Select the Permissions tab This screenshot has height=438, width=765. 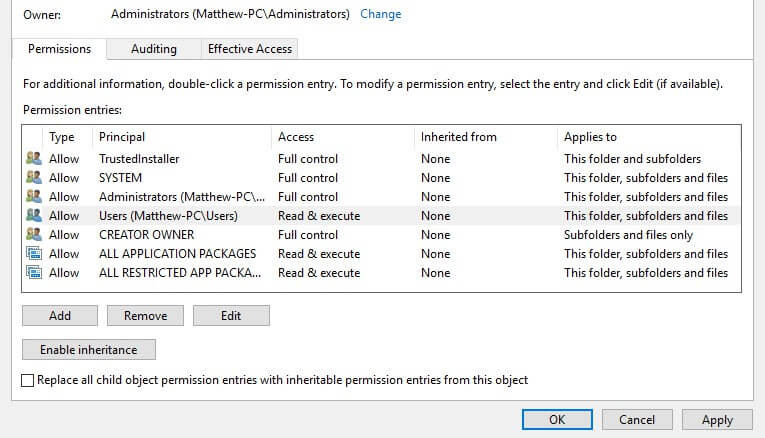(x=59, y=49)
